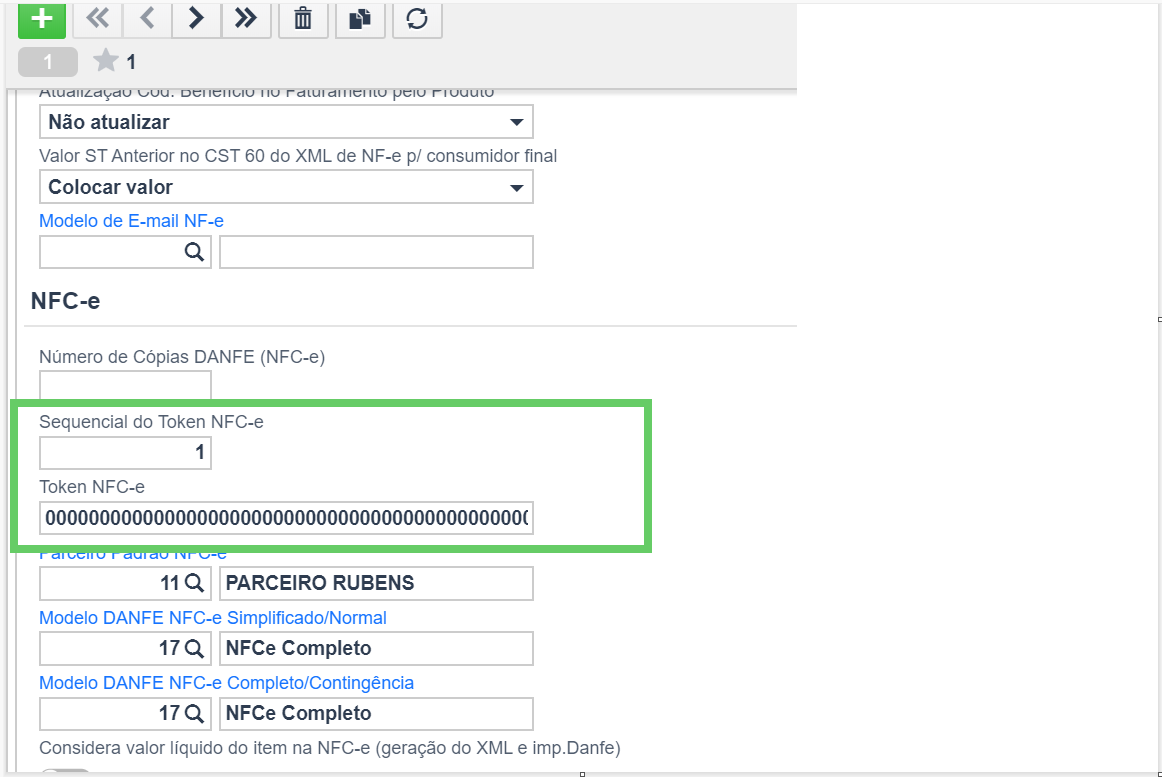Image resolution: width=1162 pixels, height=777 pixels.
Task: Refresh the record with reload icon
Action: click(x=417, y=19)
